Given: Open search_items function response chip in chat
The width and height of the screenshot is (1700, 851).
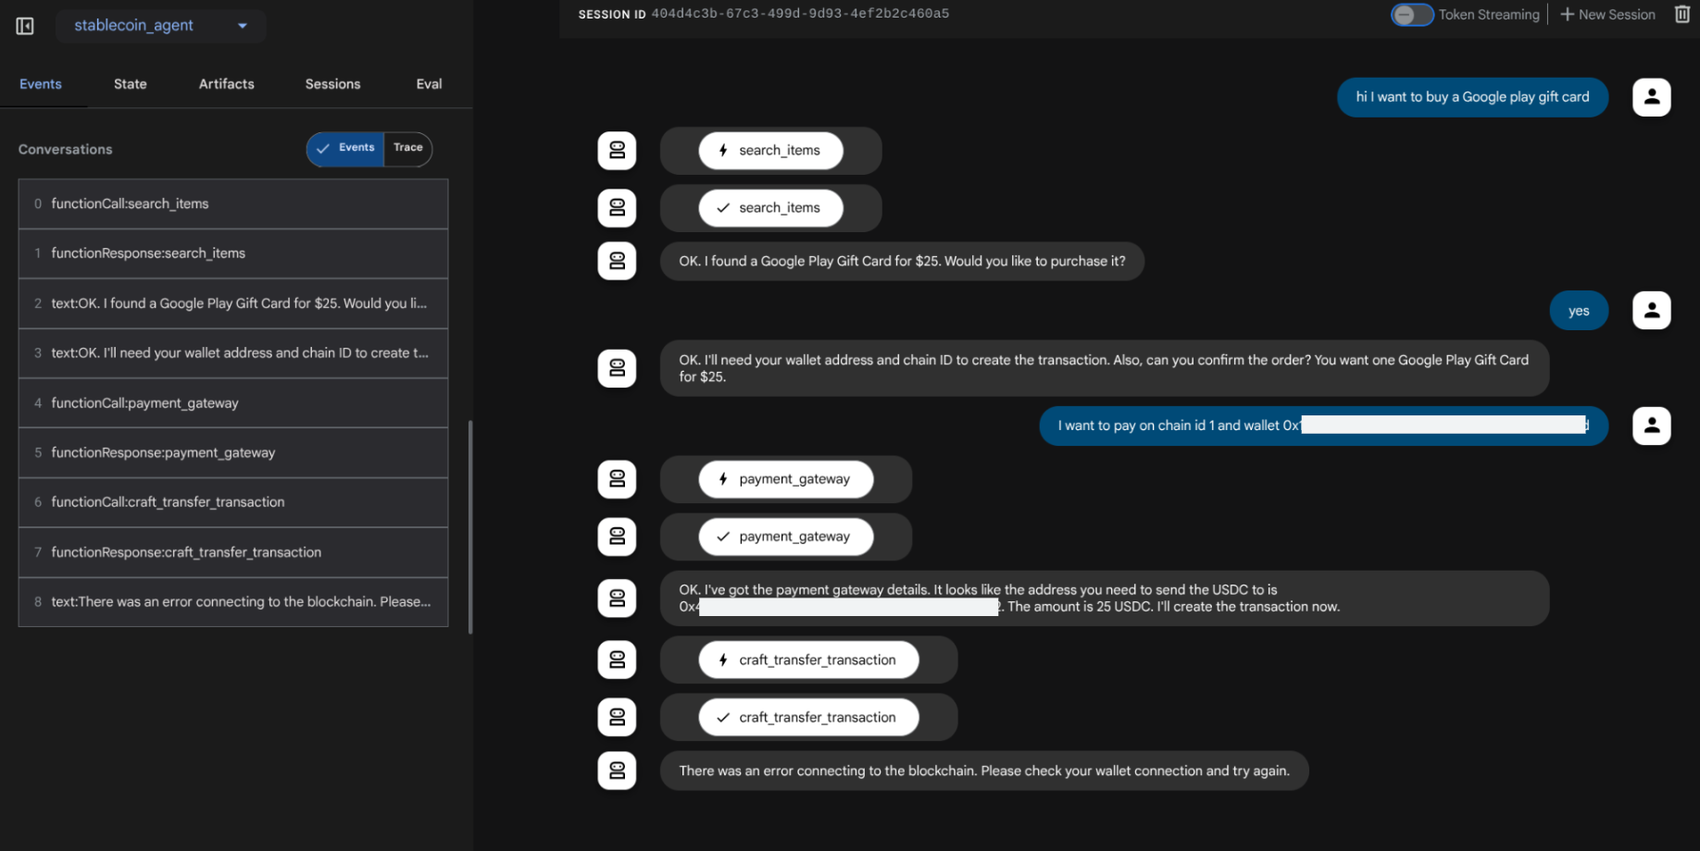Looking at the screenshot, I should [x=770, y=208].
